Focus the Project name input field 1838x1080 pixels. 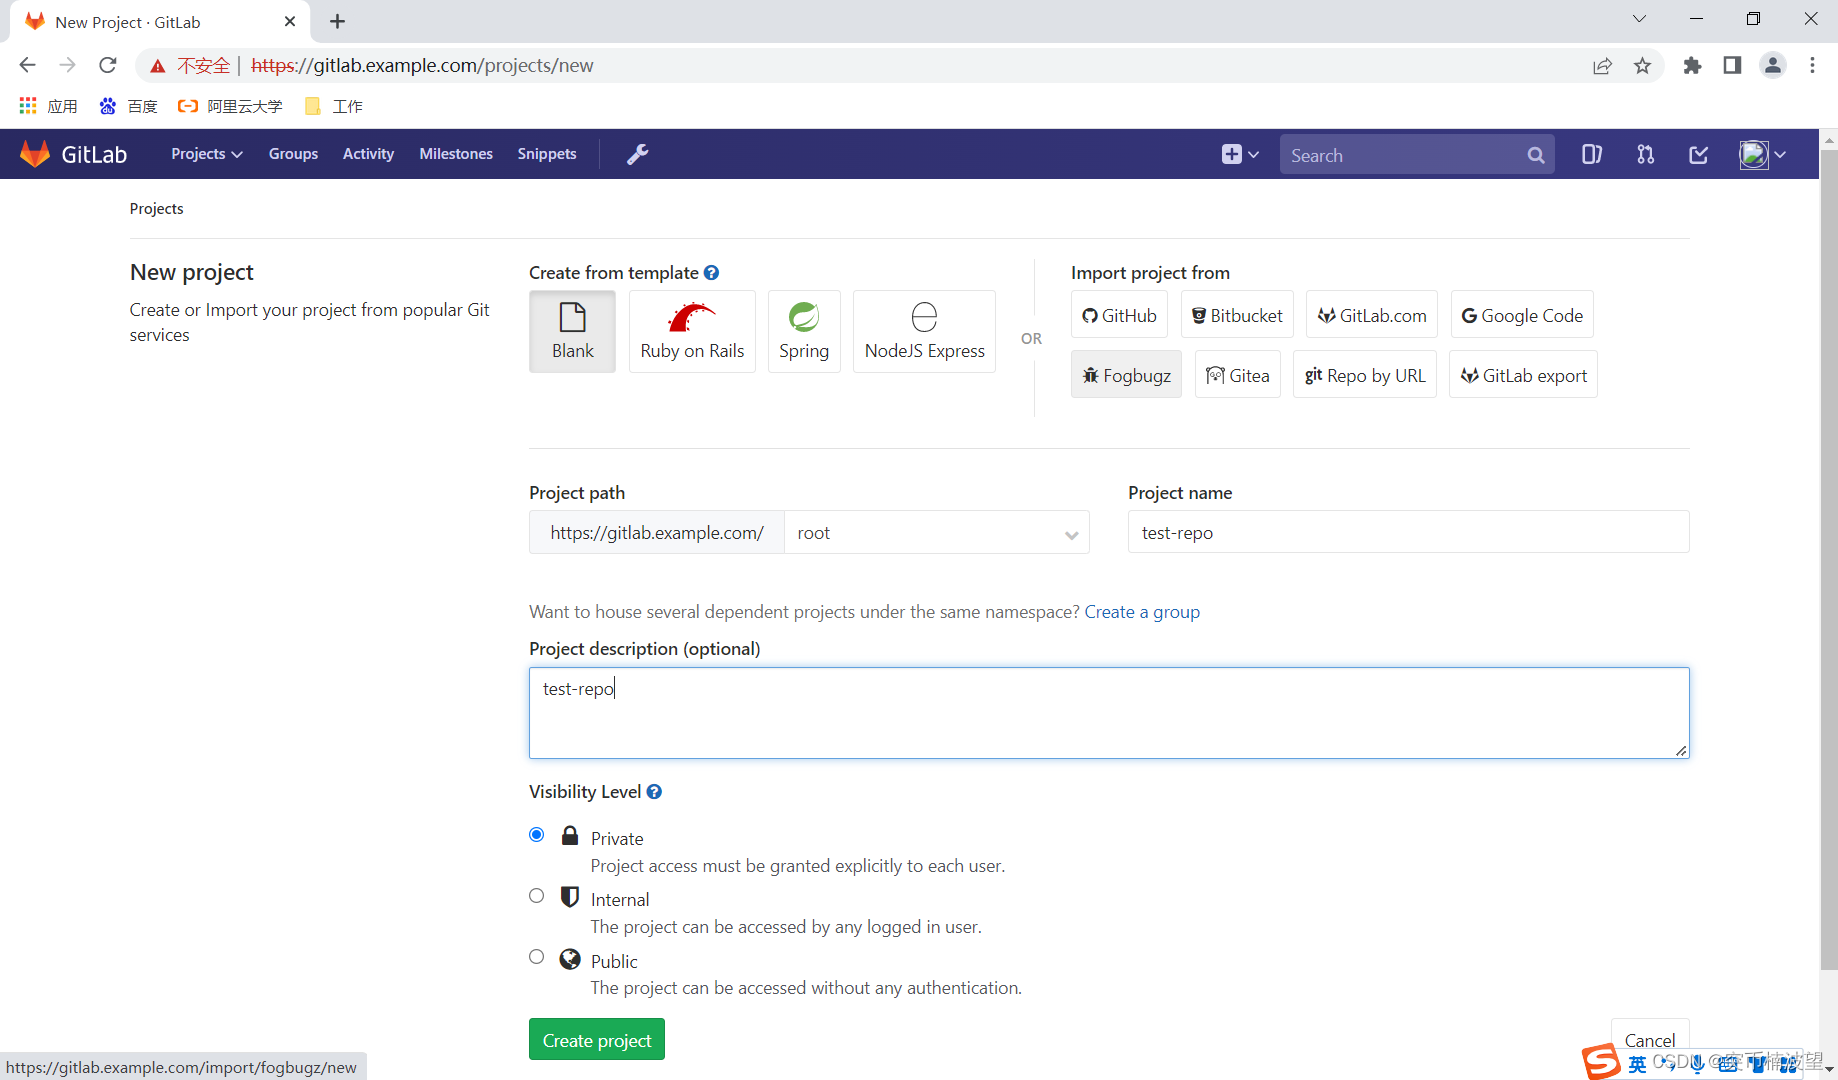pos(1408,533)
